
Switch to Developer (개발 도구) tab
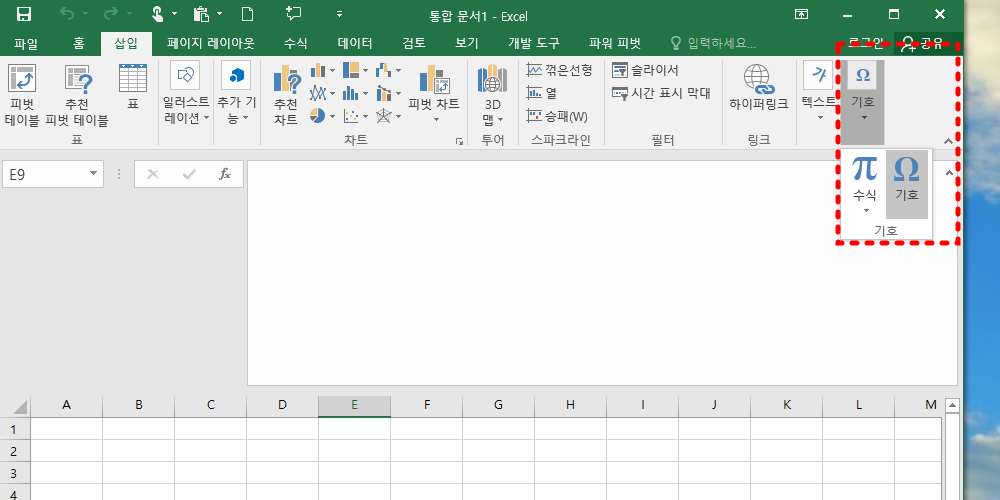(533, 43)
